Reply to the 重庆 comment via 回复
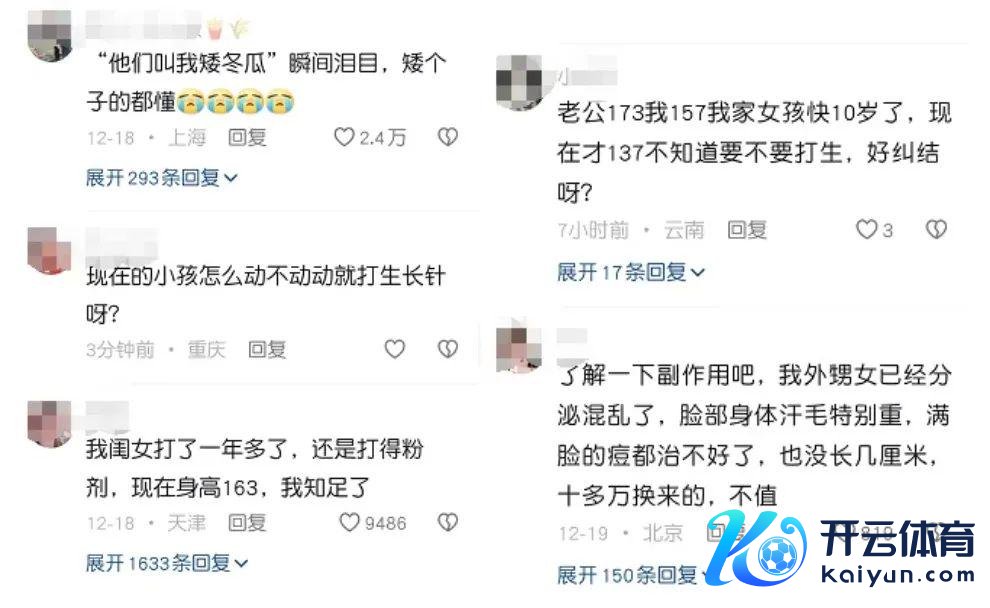The height and width of the screenshot is (608, 990). [267, 349]
